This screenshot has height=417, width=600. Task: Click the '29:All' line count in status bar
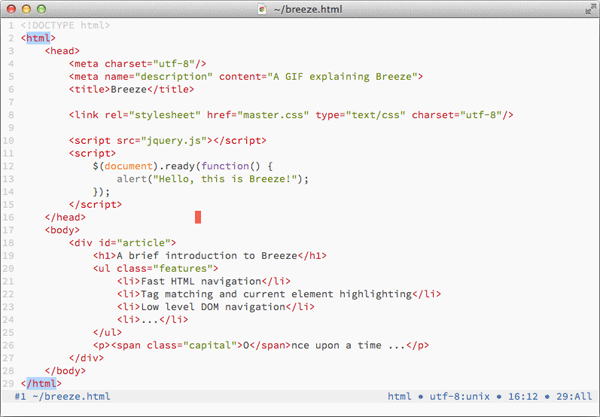[x=574, y=396]
